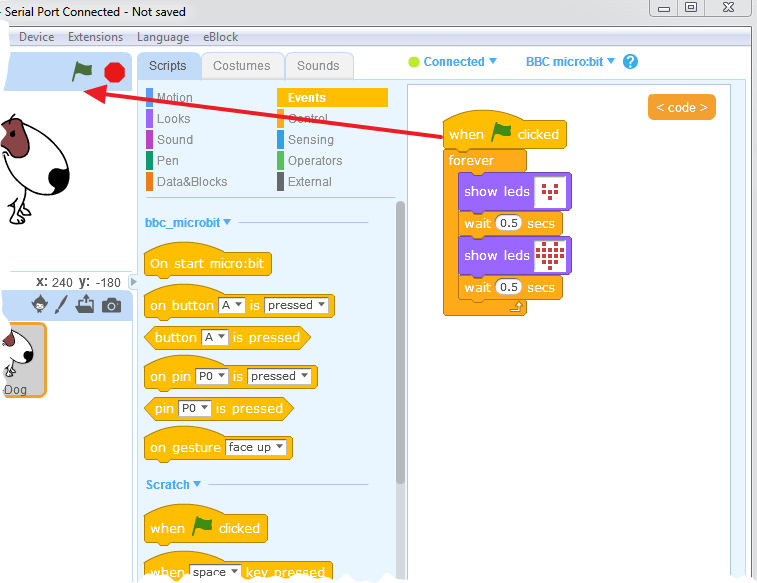This screenshot has height=583, width=757.
Task: Click small heart LED pattern image
Action: click(x=550, y=192)
